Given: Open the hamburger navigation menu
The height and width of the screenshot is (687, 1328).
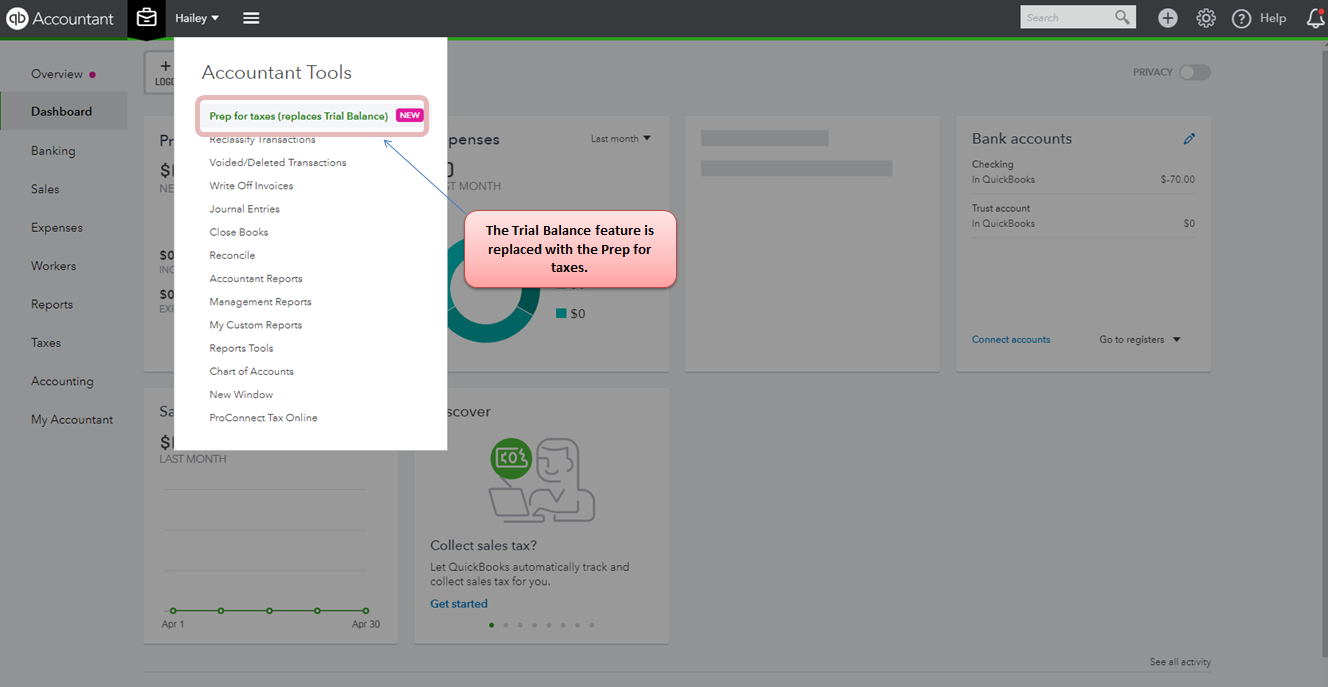Looking at the screenshot, I should [x=251, y=18].
